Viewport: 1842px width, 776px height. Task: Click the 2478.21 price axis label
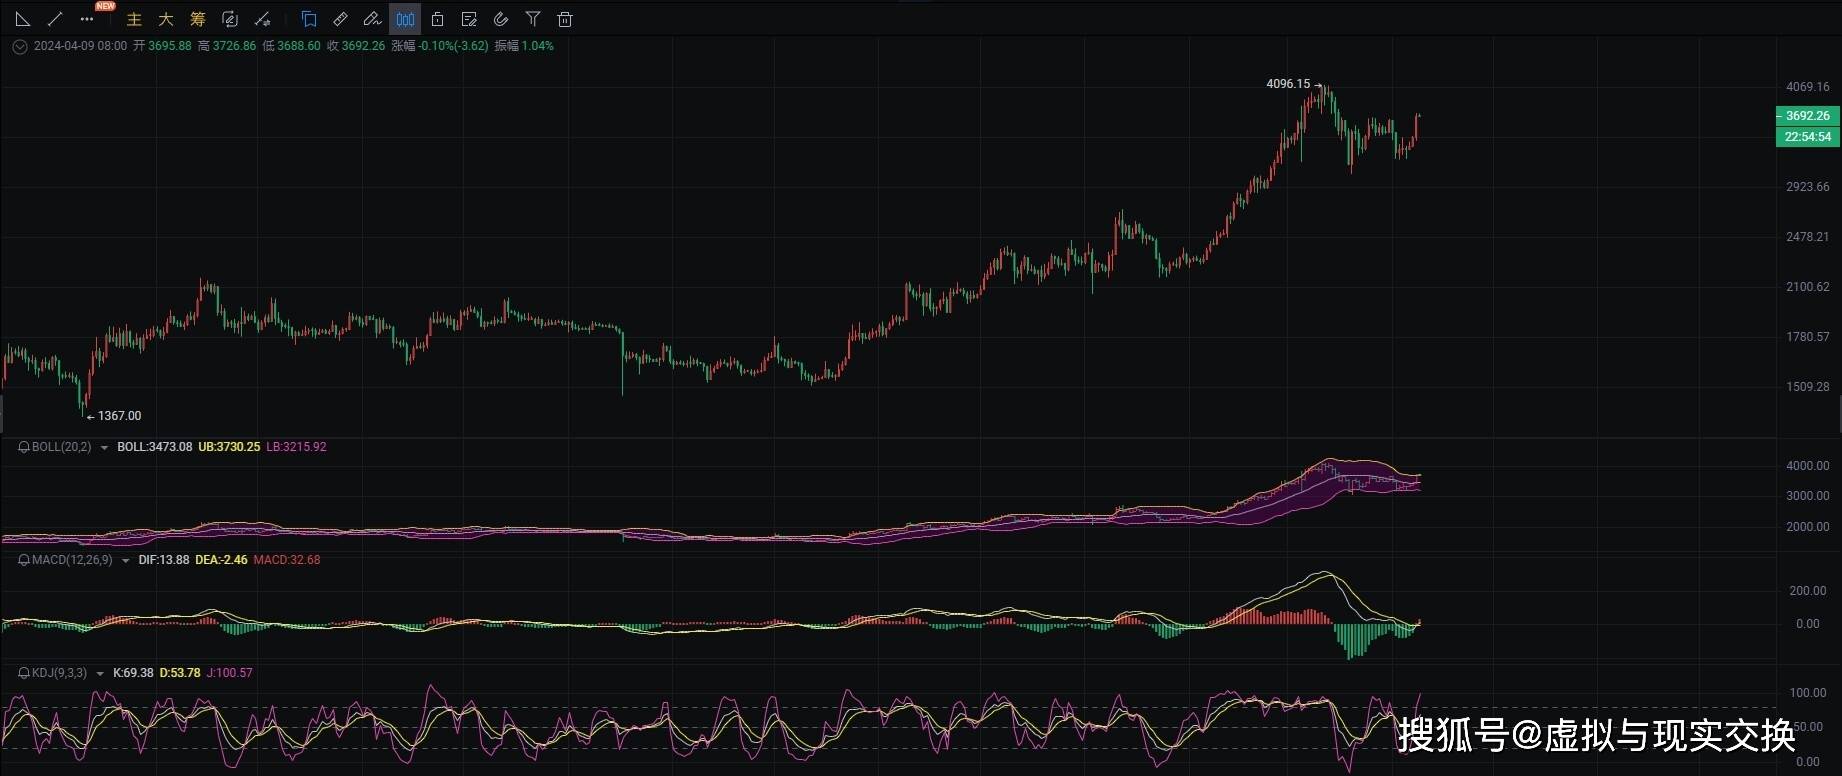pyautogui.click(x=1808, y=237)
